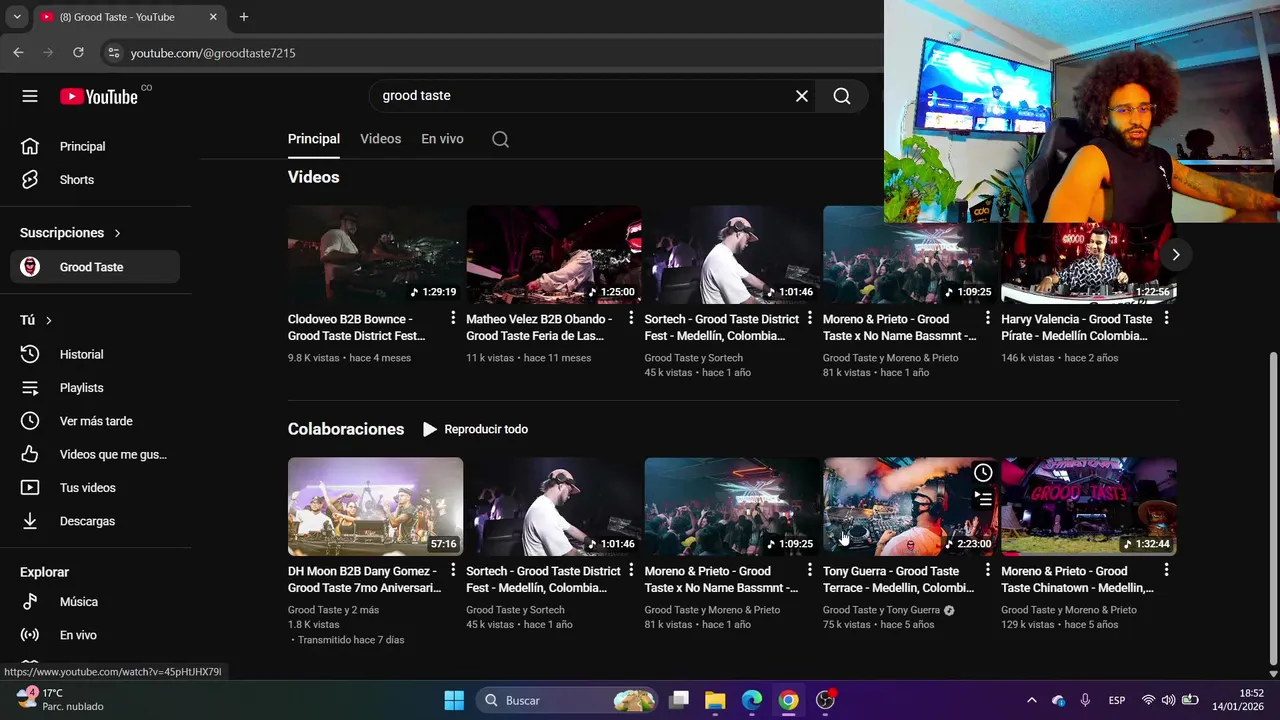Add Tony Guerra video to queue icon
The image size is (1280, 720).
click(x=983, y=498)
